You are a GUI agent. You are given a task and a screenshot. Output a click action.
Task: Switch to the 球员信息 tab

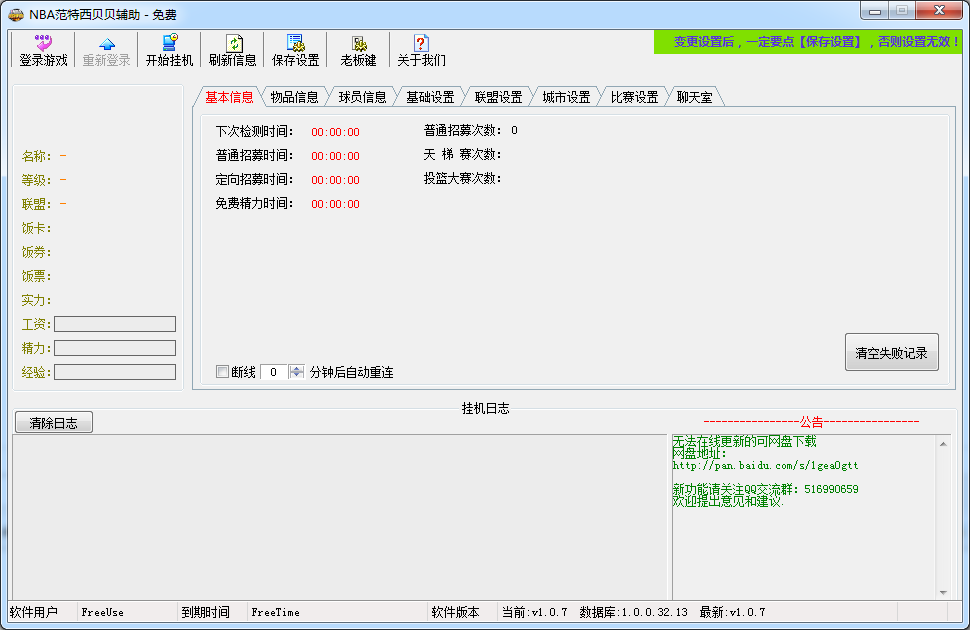coord(362,97)
